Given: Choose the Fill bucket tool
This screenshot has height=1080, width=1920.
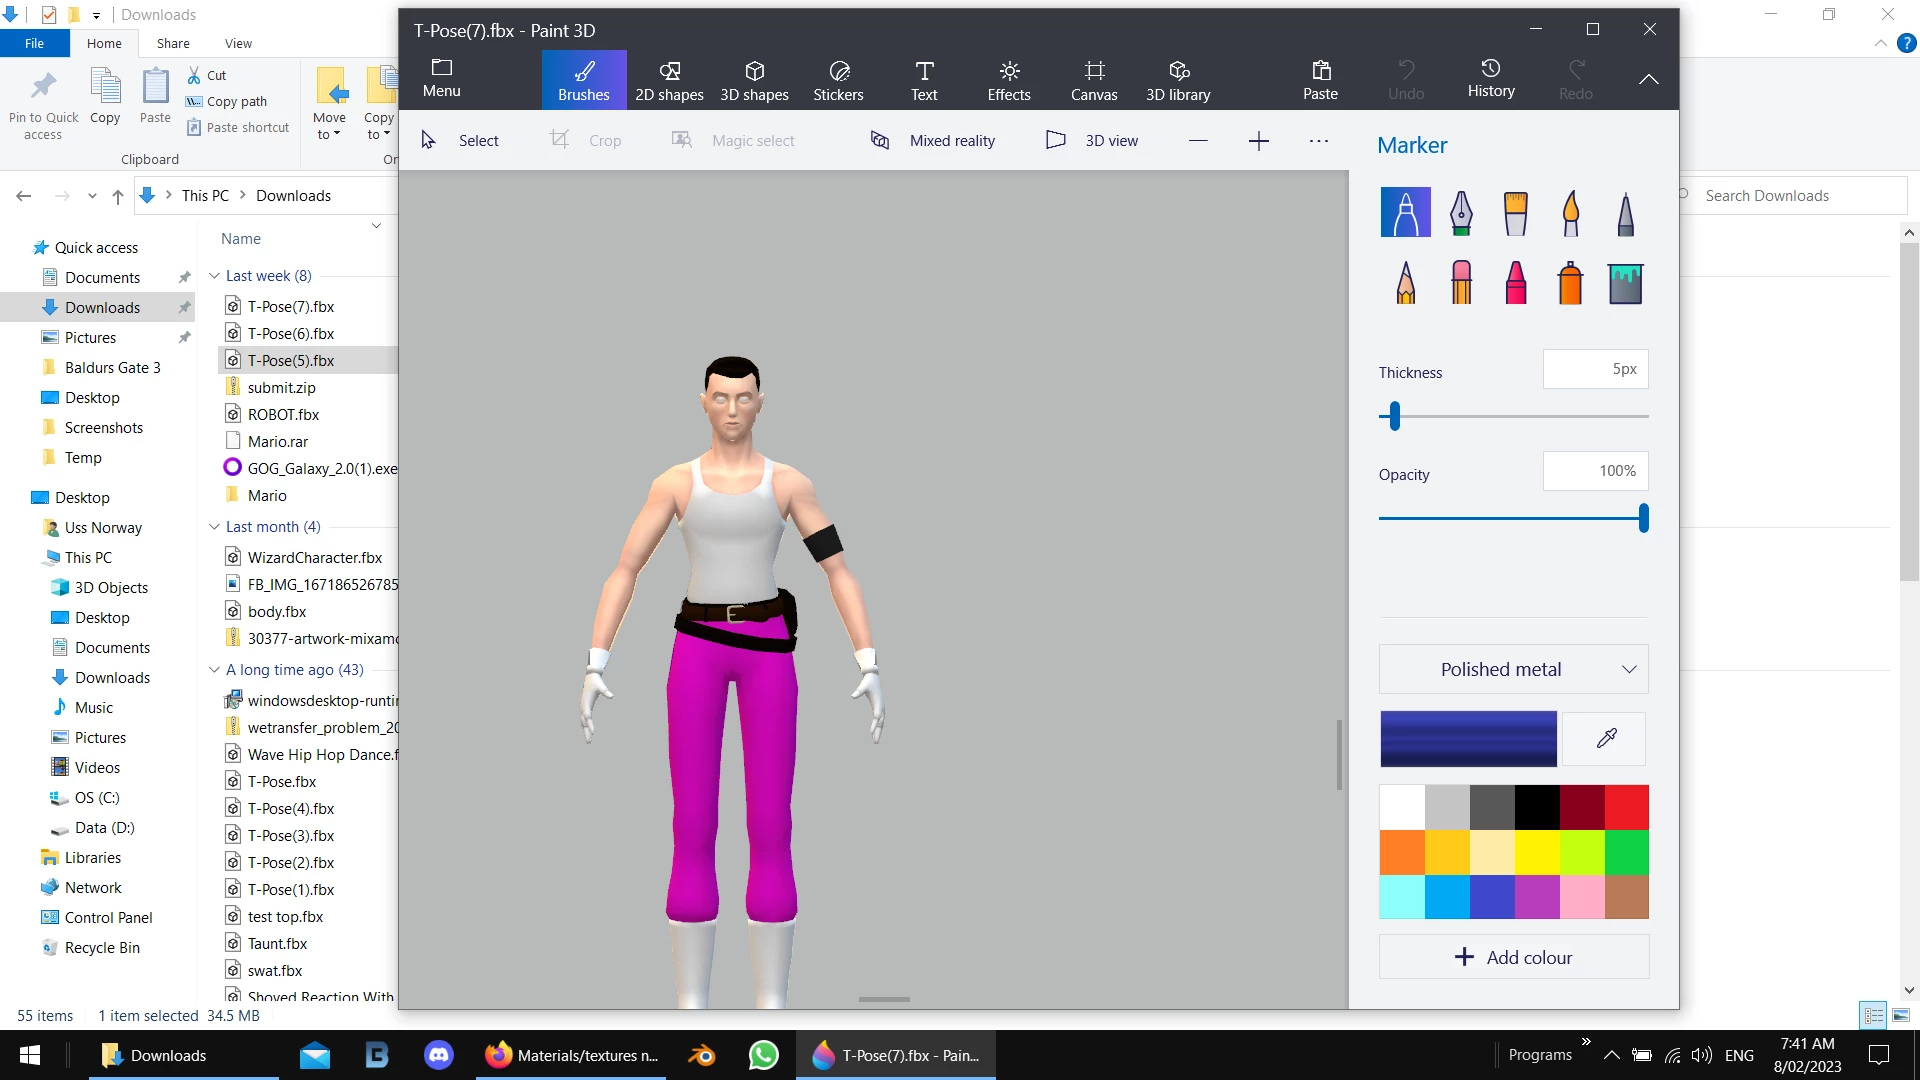Looking at the screenshot, I should click(1625, 283).
